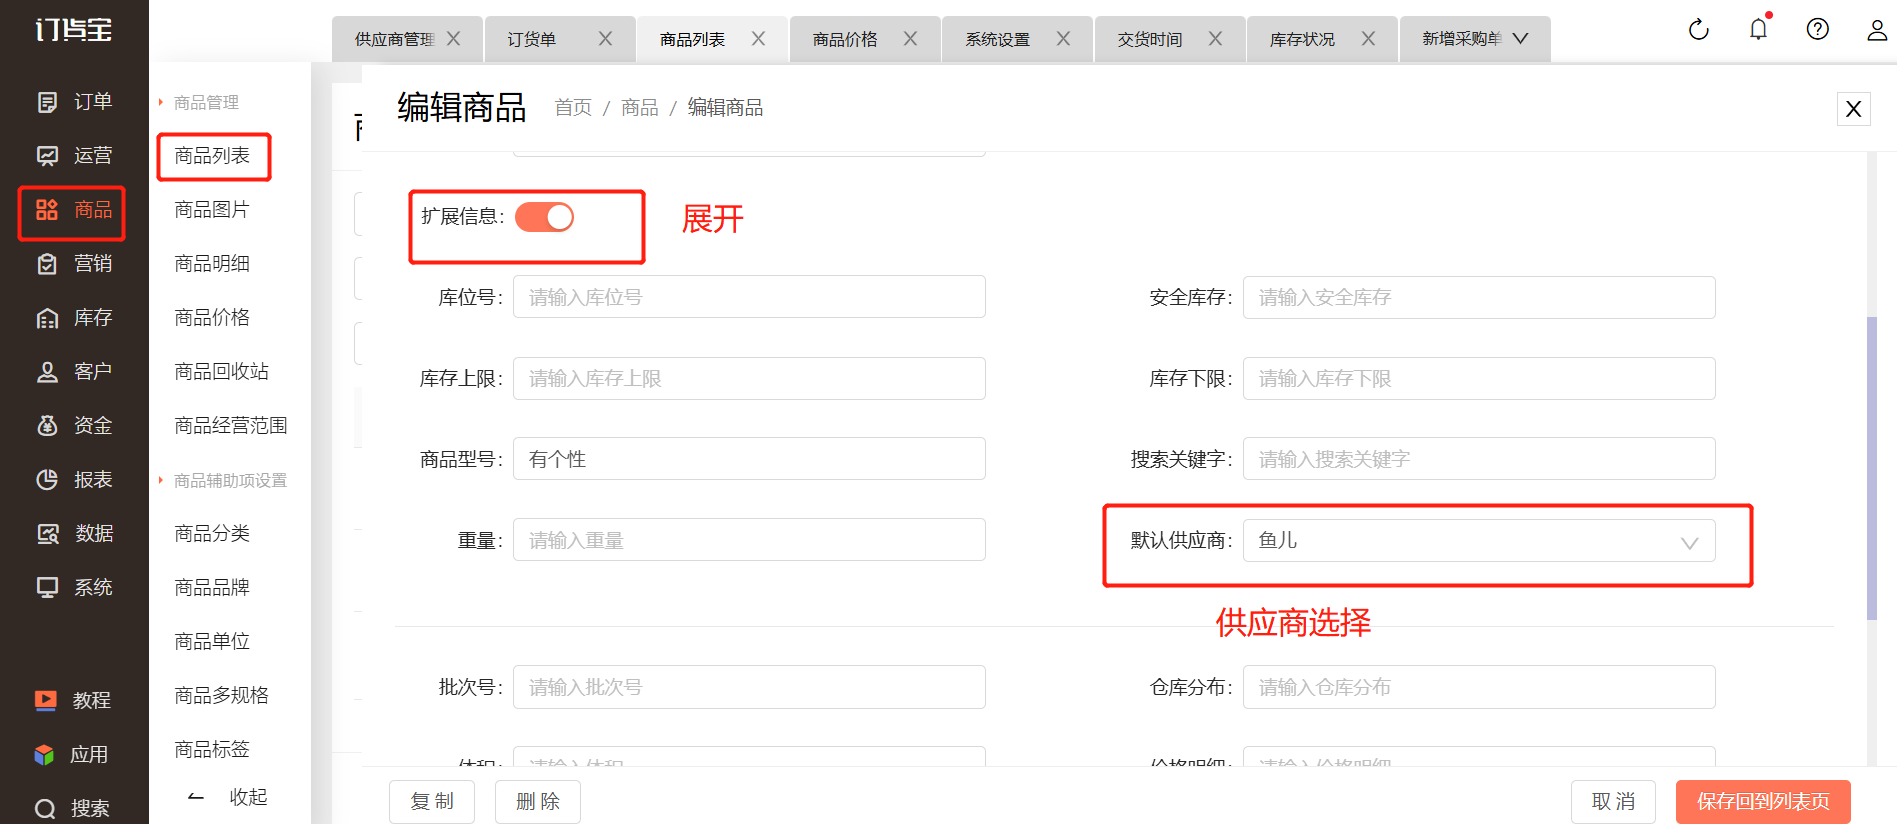Switch to the 库存状况 tab
Screen dimensions: 1897x824
pyautogui.click(x=1302, y=39)
